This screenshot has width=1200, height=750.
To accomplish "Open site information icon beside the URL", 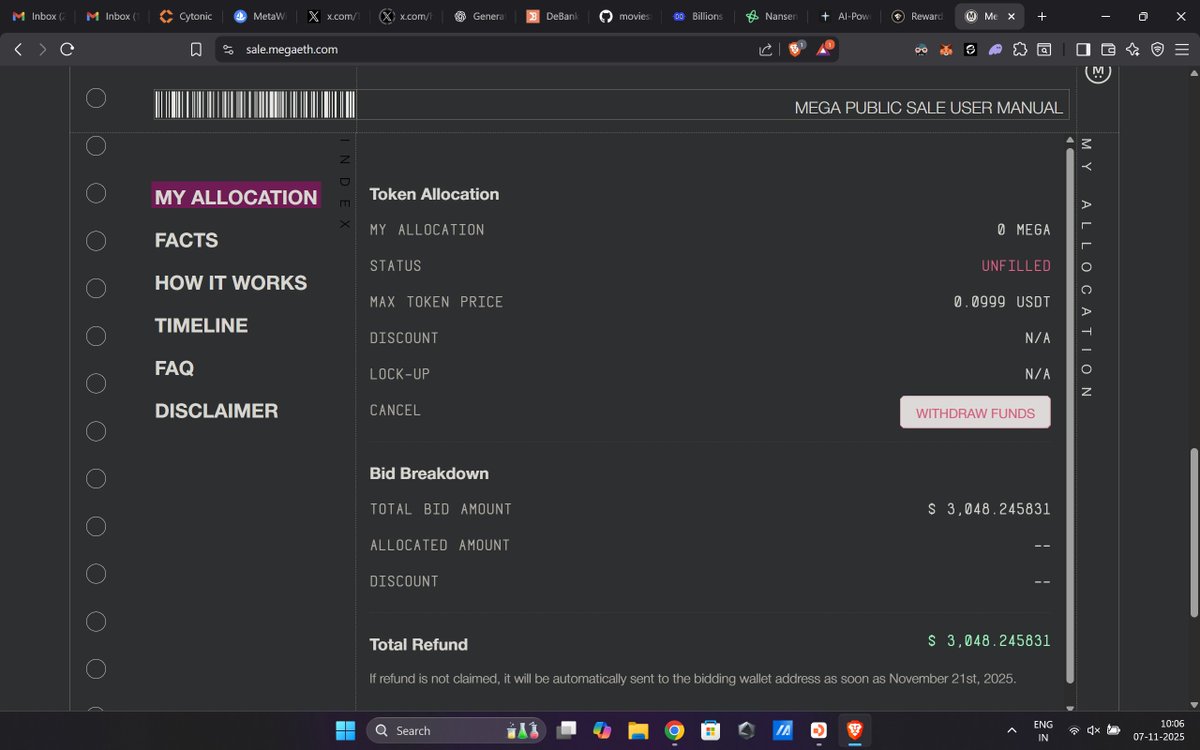I will (x=228, y=49).
